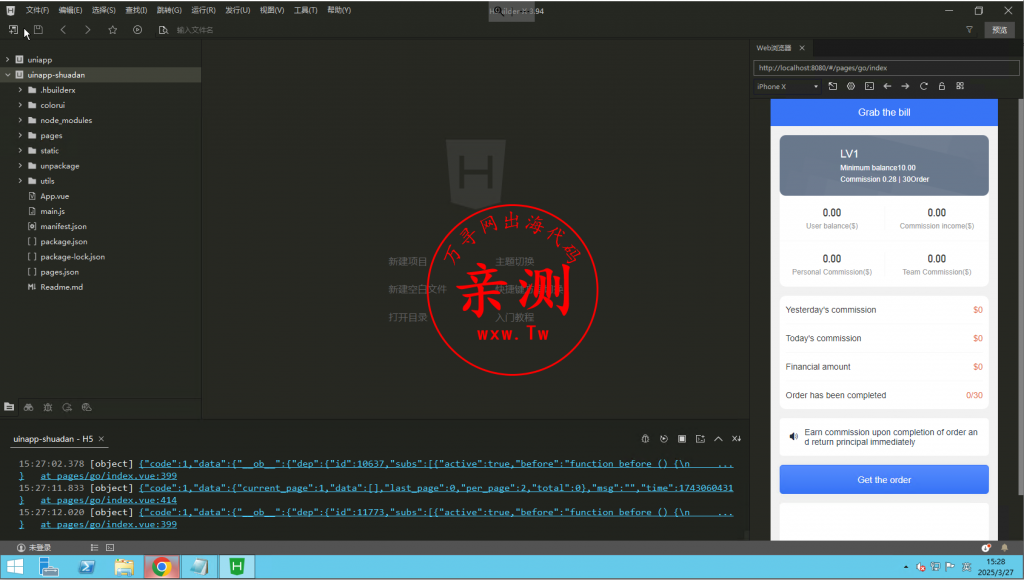Click the filter funnel icon

pos(968,30)
